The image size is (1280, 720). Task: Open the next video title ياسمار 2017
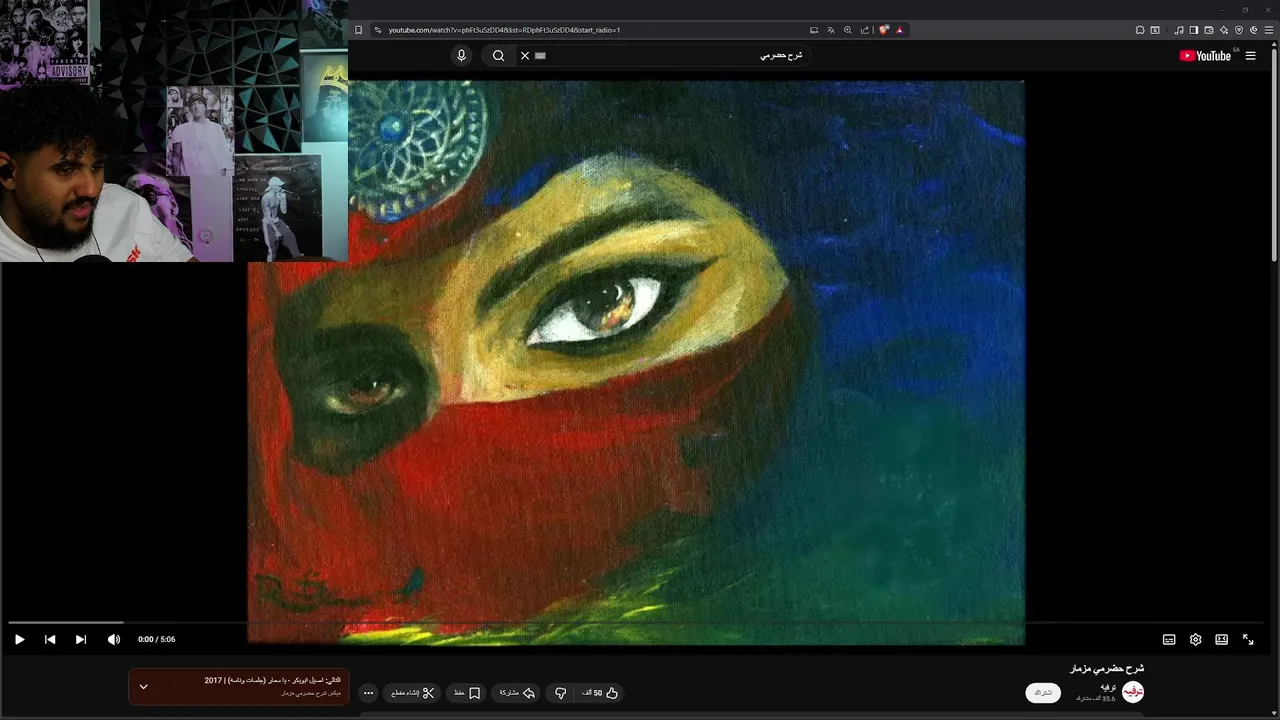point(272,680)
